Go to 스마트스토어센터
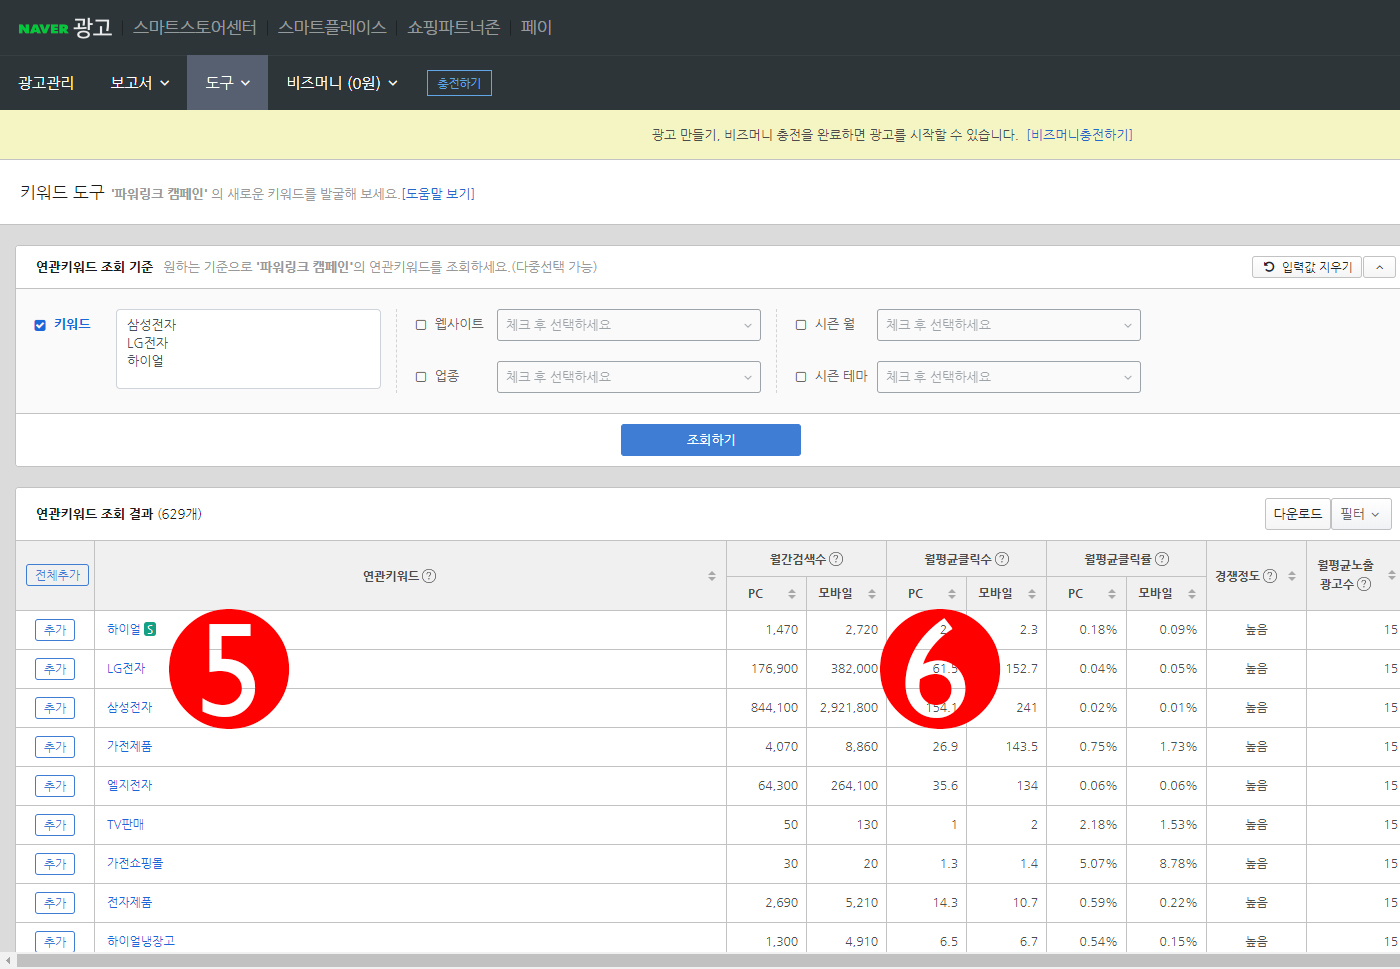Screen dimensions: 1400x969 click(x=195, y=27)
